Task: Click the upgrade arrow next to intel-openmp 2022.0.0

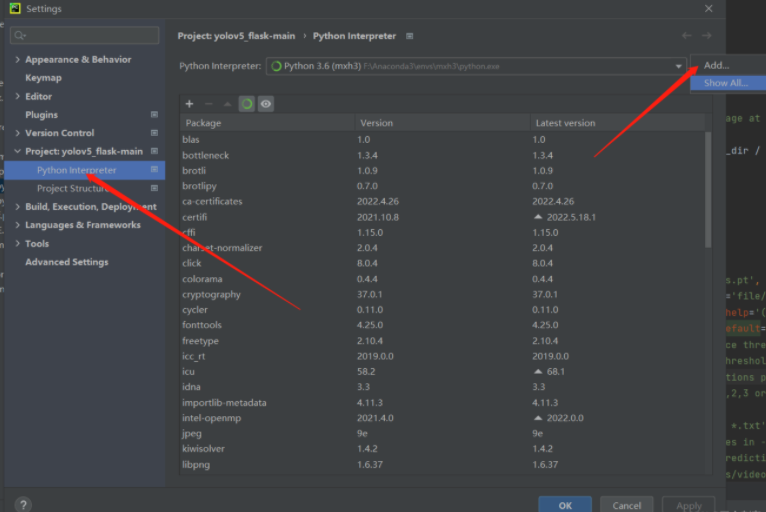Action: tap(538, 418)
